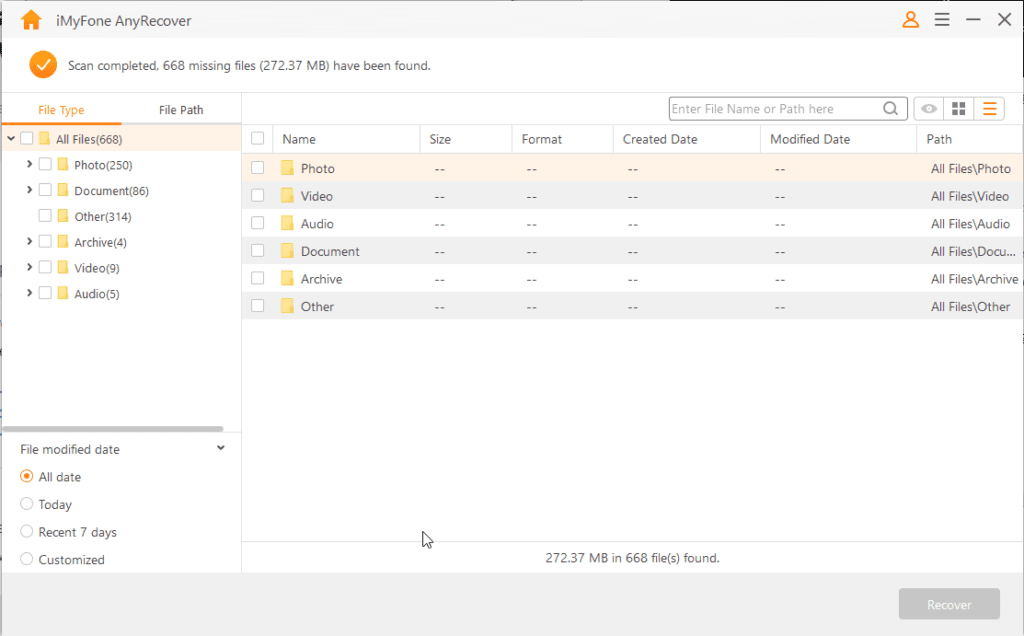The height and width of the screenshot is (636, 1024).
Task: Collapse the File modified date section
Action: pos(221,448)
